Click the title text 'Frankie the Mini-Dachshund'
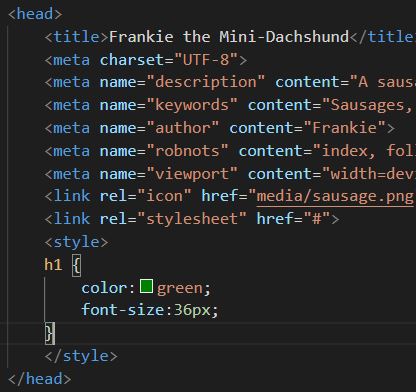The image size is (416, 392). point(229,37)
